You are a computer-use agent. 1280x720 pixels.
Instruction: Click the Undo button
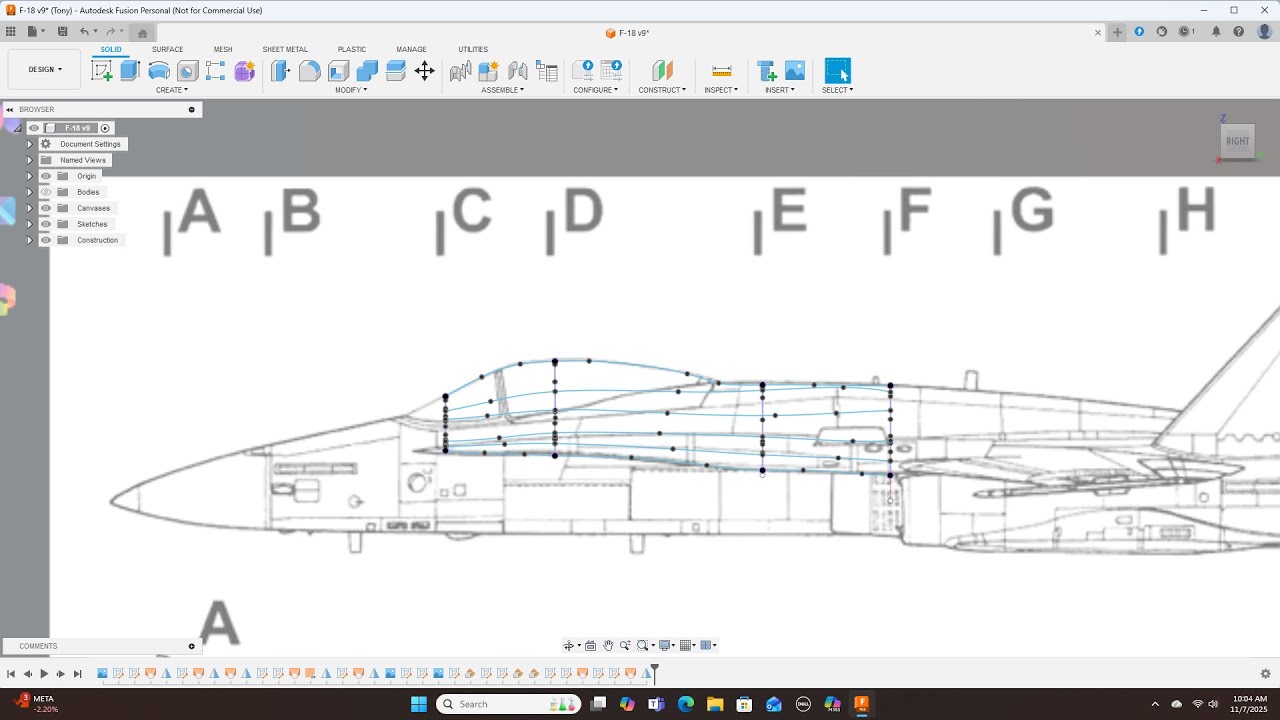click(x=85, y=32)
